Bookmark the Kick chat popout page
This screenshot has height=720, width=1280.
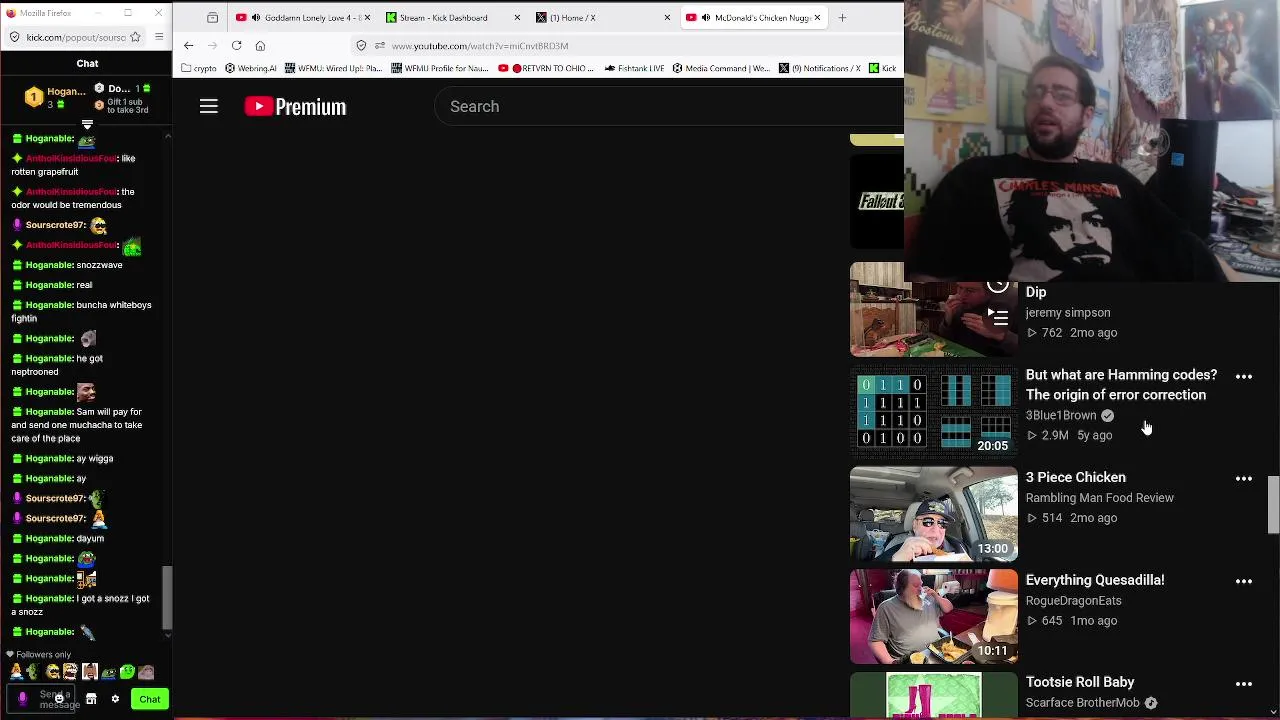click(x=135, y=37)
